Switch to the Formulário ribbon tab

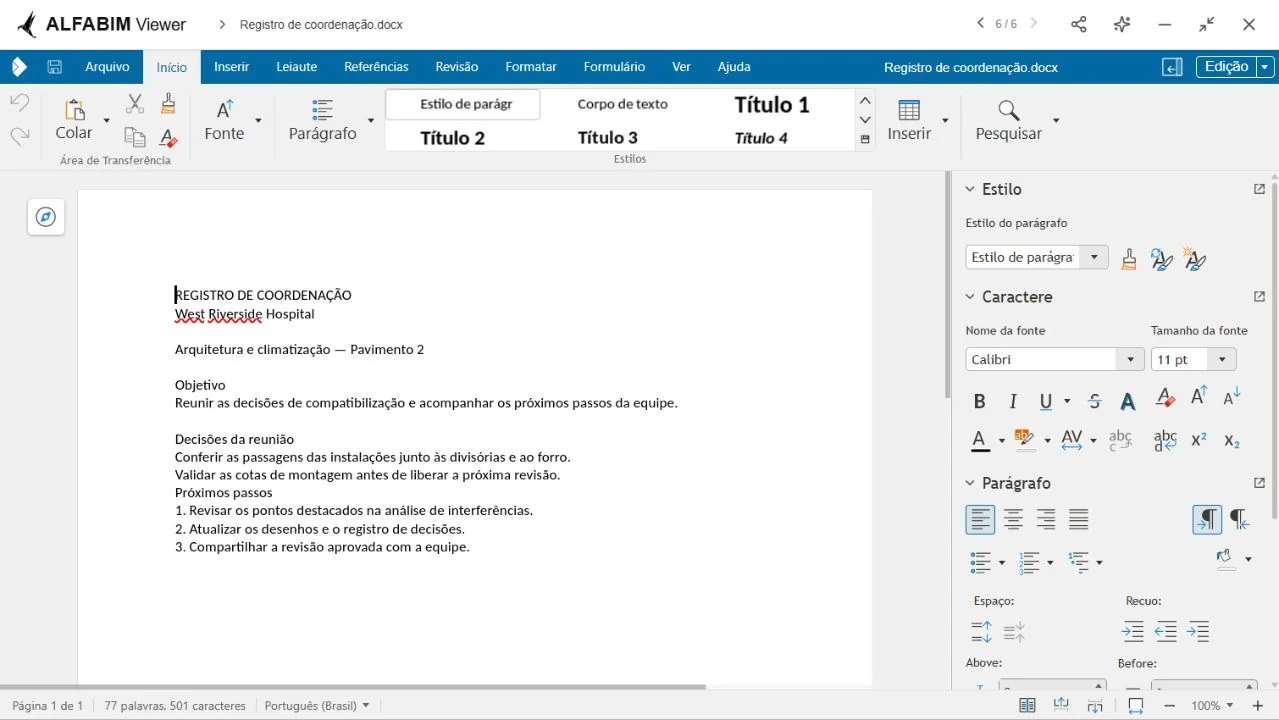(614, 67)
